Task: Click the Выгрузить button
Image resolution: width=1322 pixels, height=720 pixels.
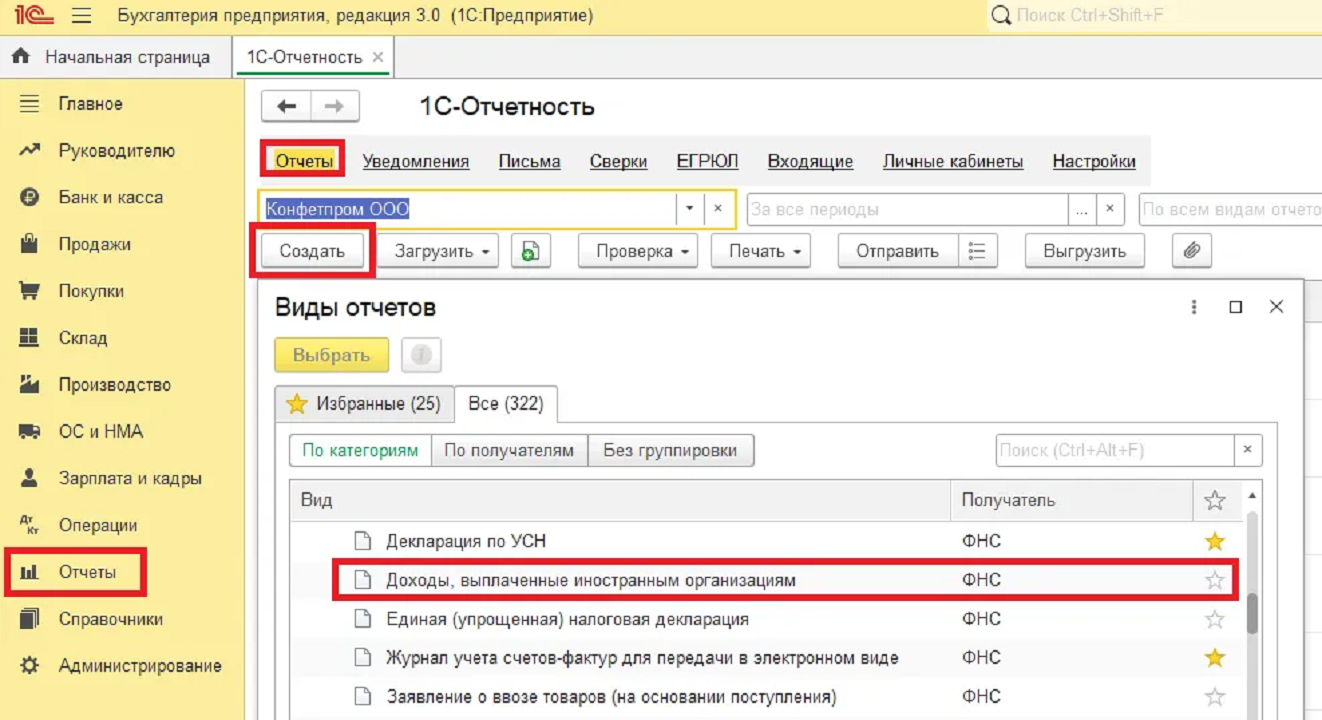Action: (1085, 251)
